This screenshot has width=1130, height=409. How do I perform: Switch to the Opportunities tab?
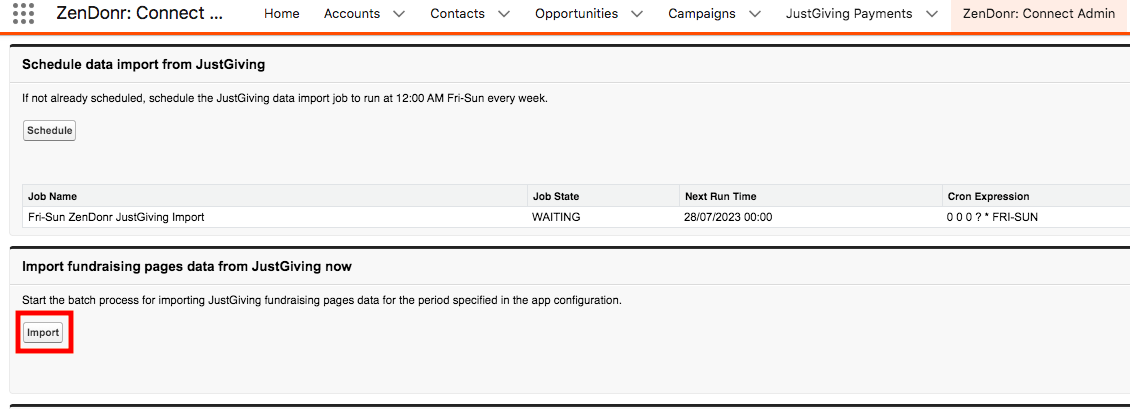click(x=576, y=14)
